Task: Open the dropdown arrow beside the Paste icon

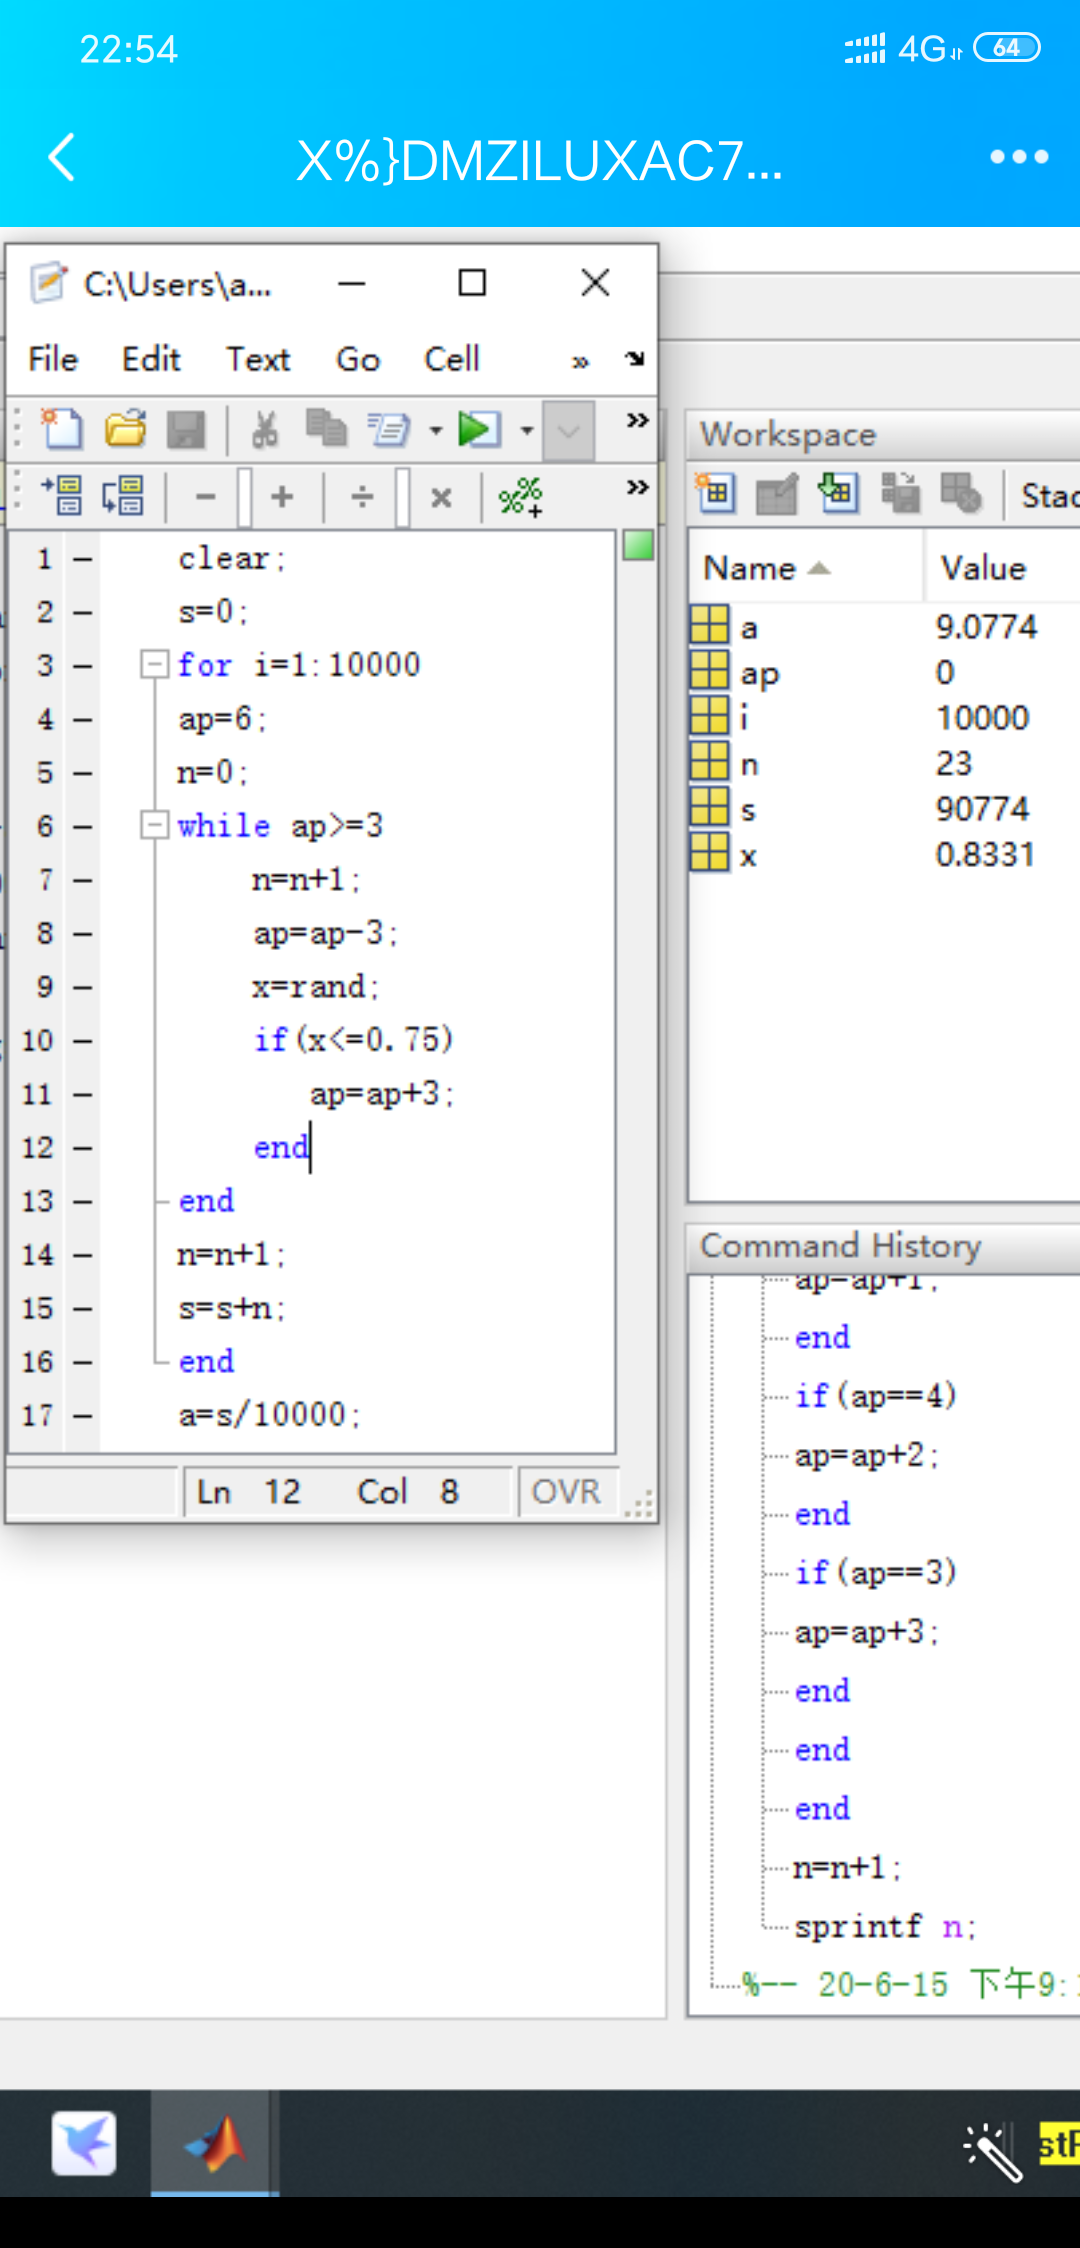Action: pyautogui.click(x=436, y=431)
